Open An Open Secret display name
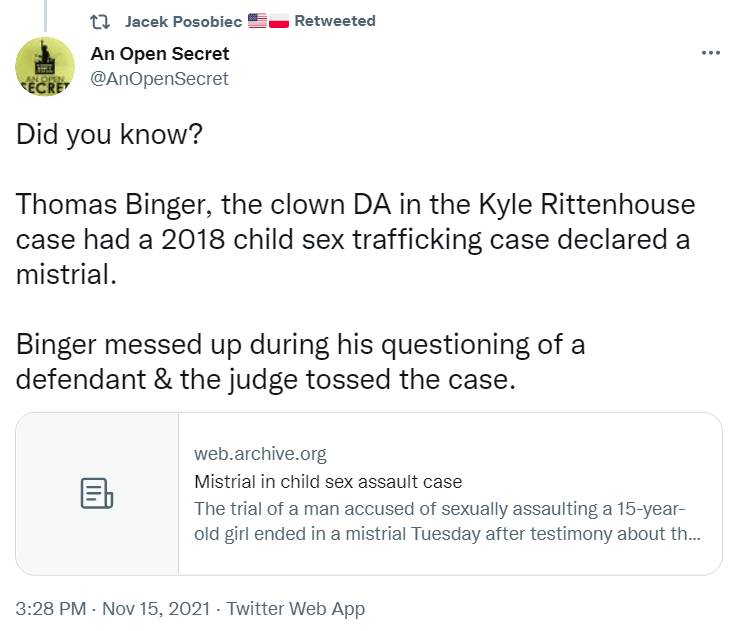Screen dimensions: 742x631 pyautogui.click(x=160, y=54)
